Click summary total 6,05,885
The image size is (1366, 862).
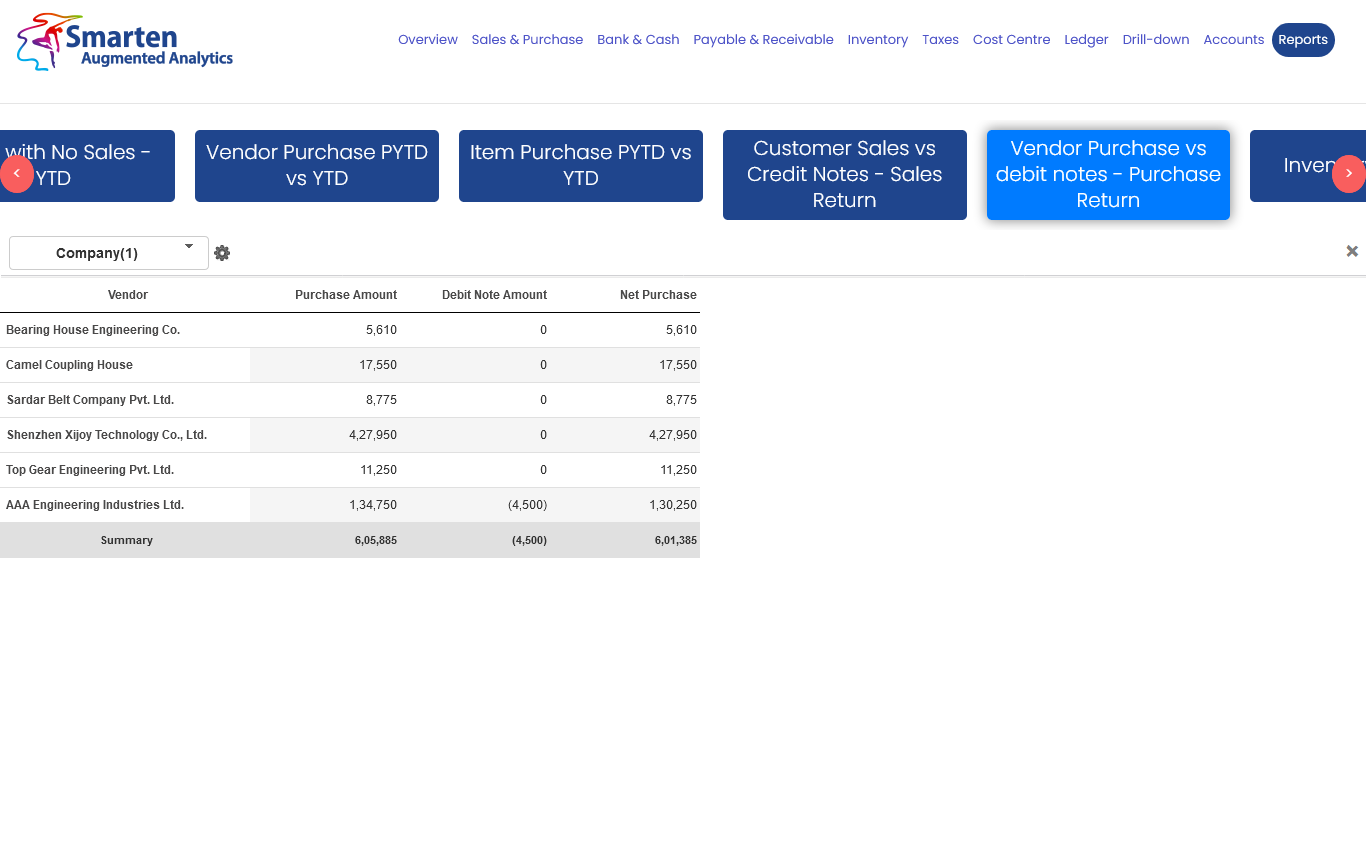[x=376, y=540]
